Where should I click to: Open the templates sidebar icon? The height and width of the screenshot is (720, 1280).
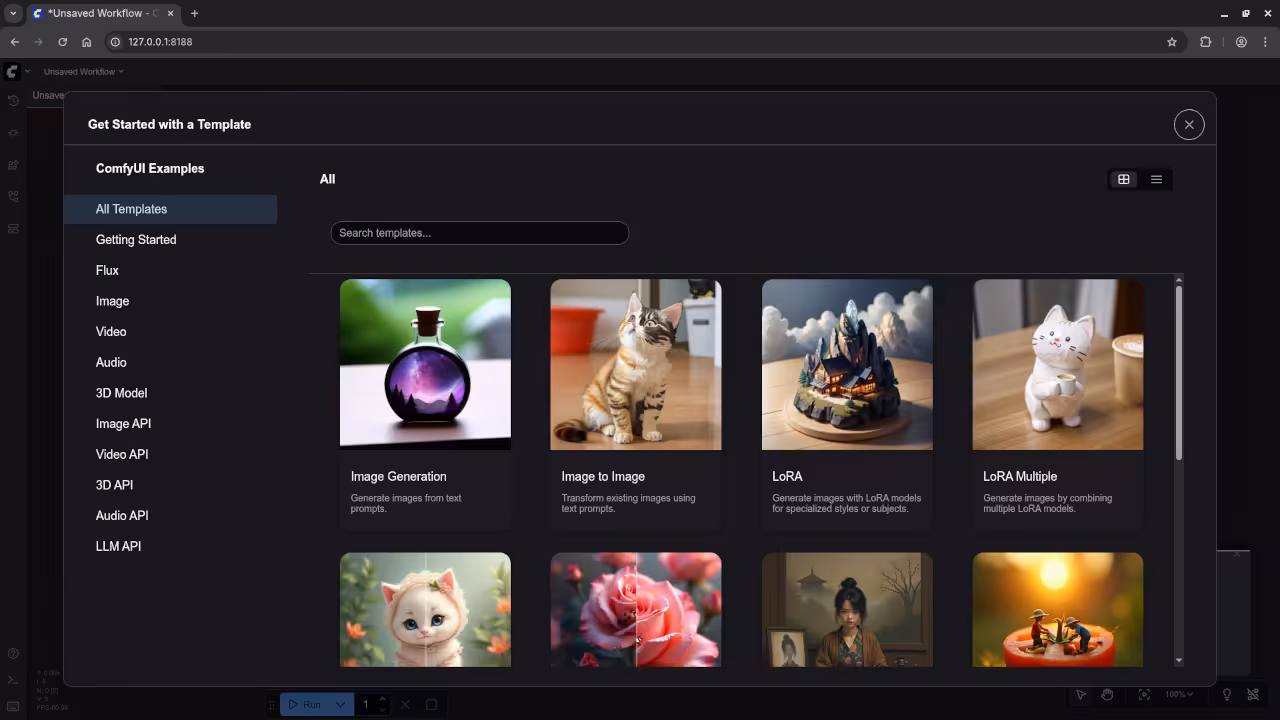(x=13, y=229)
